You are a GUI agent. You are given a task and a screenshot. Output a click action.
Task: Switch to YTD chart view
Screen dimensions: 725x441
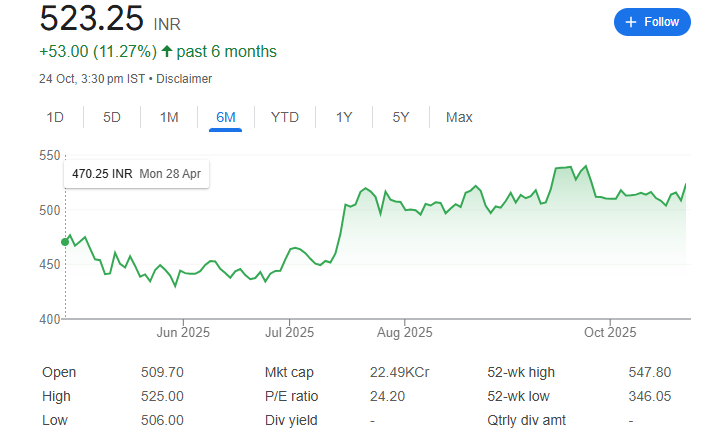click(284, 117)
